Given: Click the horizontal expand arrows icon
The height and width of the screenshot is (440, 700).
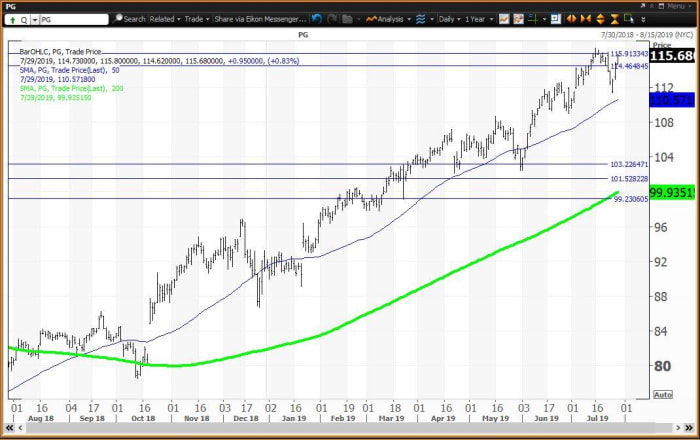Looking at the screenshot, I should tap(572, 19).
